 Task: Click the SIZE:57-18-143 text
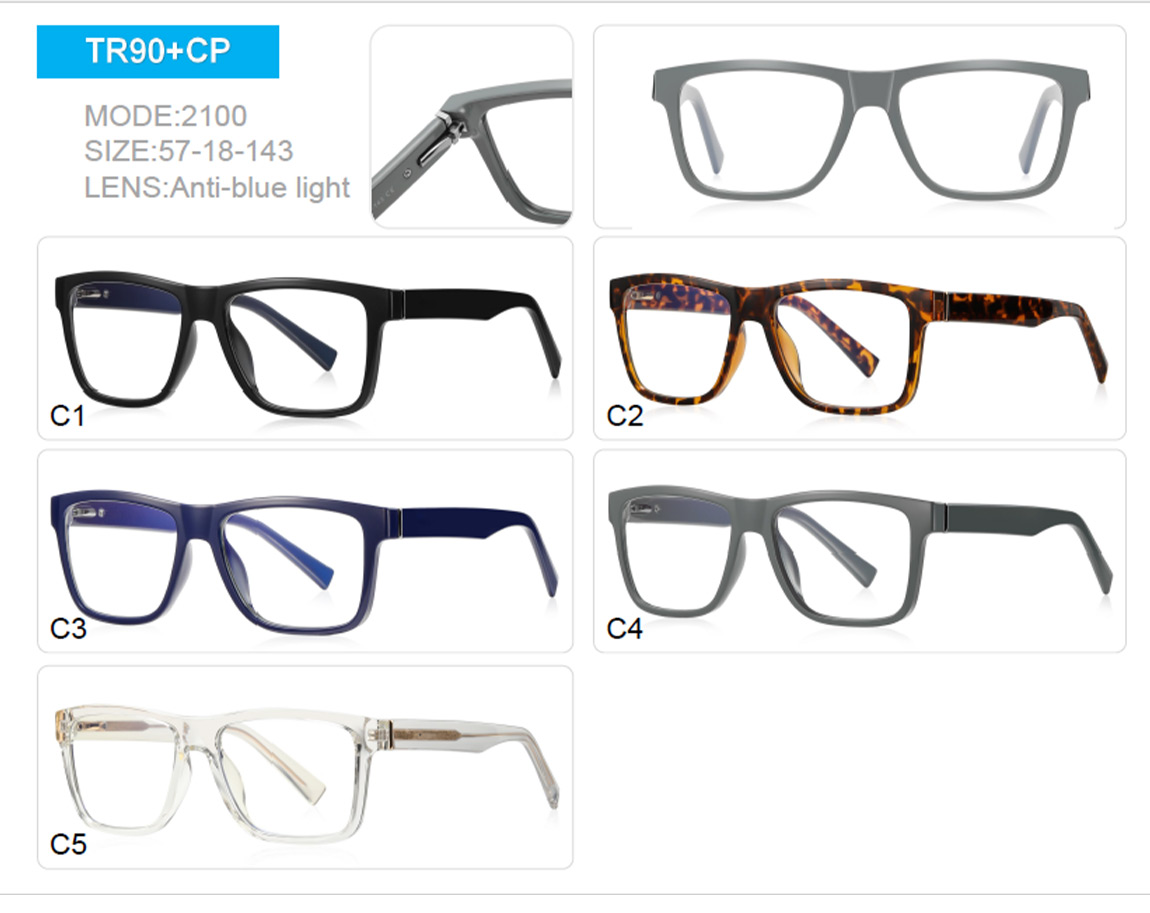click(188, 151)
